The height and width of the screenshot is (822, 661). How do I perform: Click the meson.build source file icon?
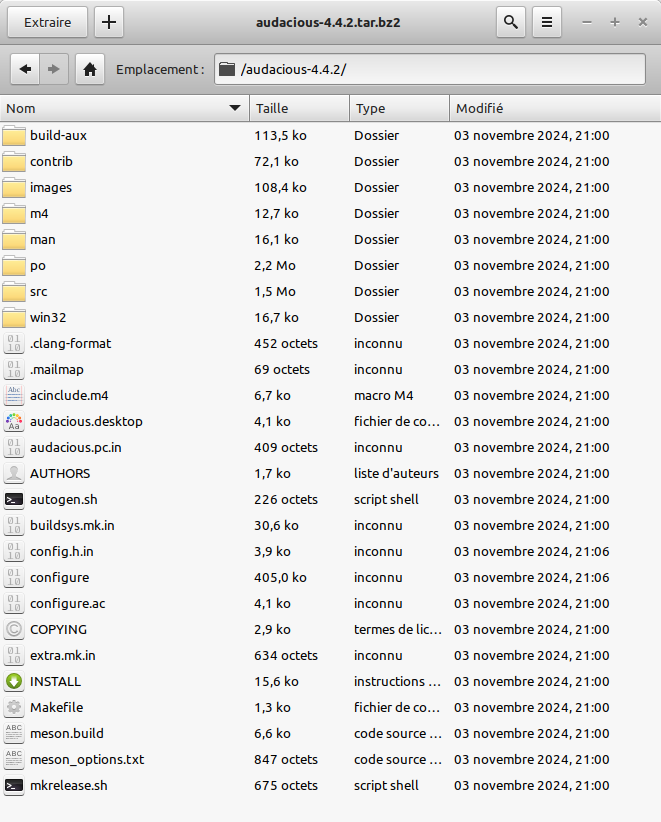coord(14,733)
